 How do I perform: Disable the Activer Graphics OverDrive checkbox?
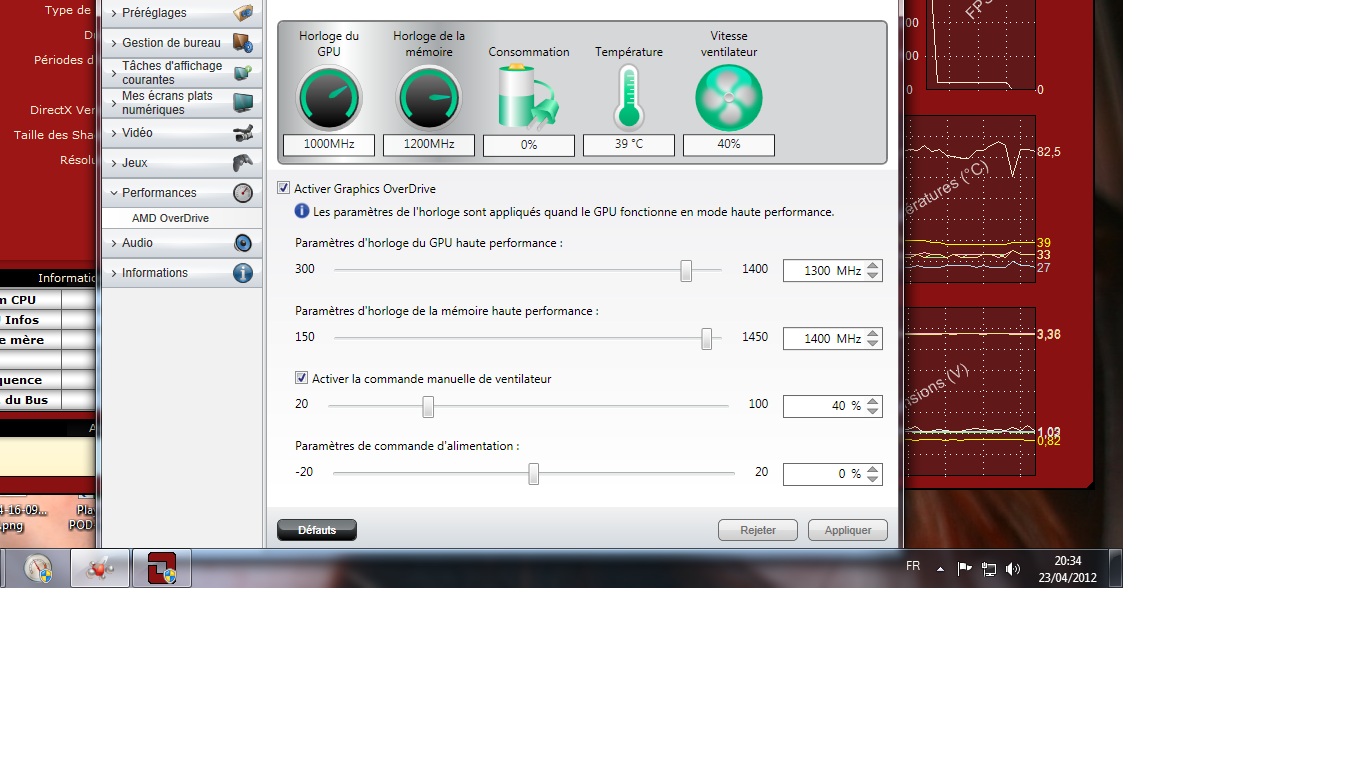pos(284,188)
